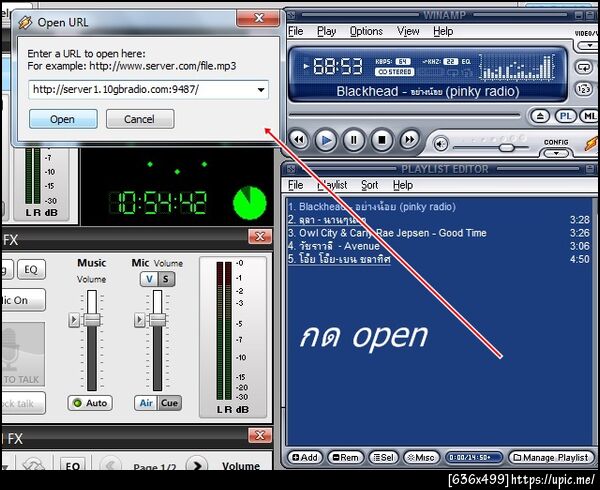Toggle Mic V button
600x490 pixels.
tap(149, 279)
